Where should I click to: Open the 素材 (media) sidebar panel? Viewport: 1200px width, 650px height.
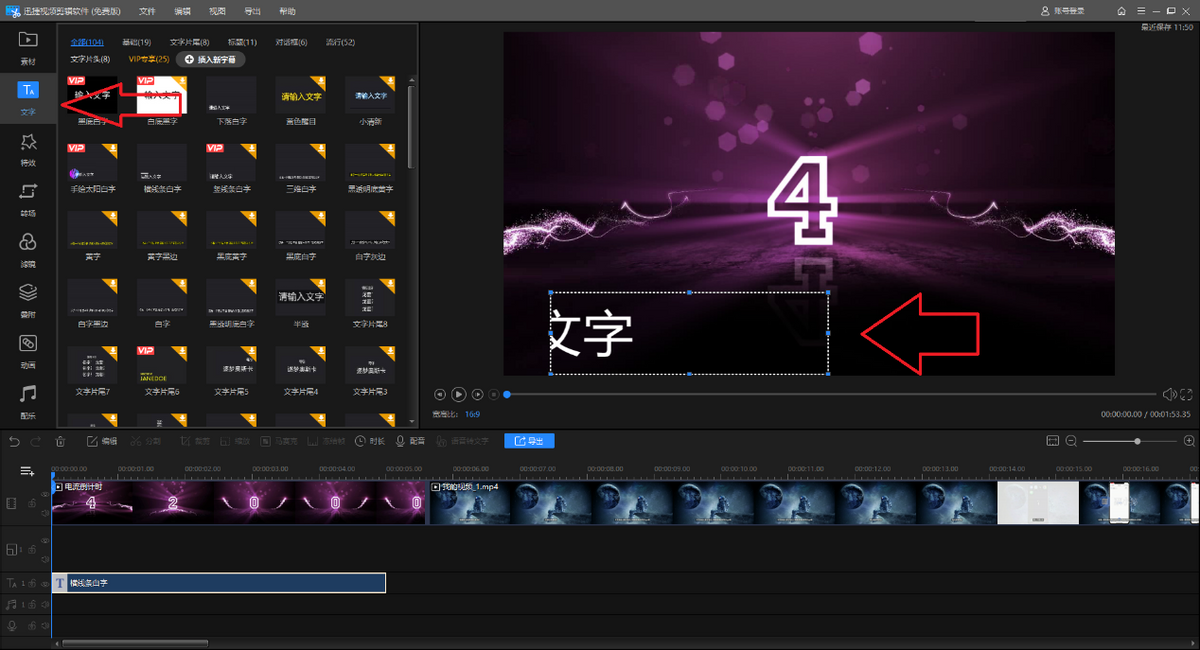28,46
